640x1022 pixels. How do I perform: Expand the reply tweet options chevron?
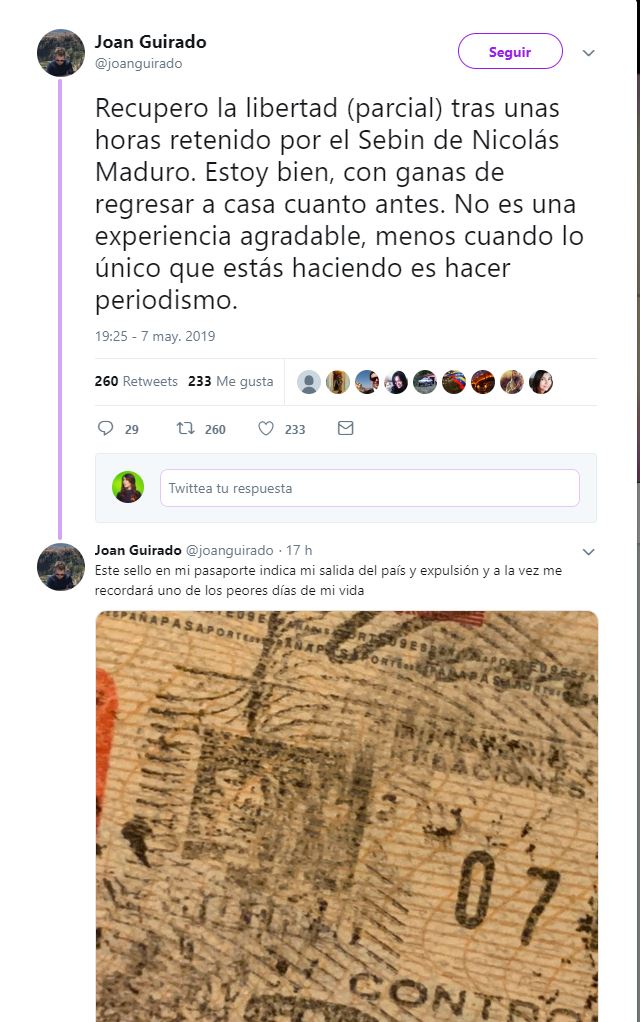589,552
